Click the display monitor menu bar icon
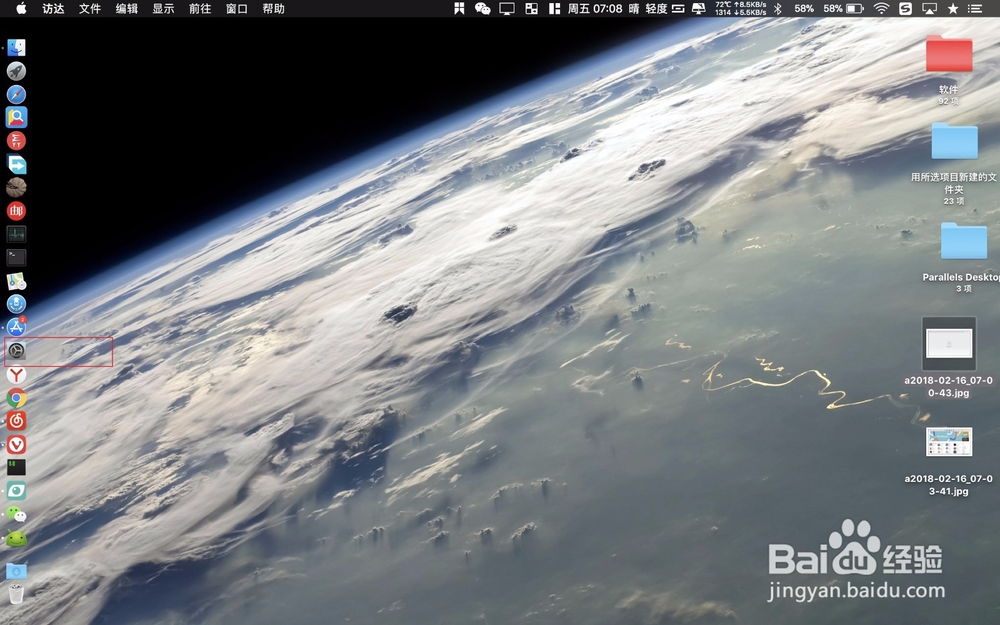Image resolution: width=1000 pixels, height=625 pixels. [507, 8]
